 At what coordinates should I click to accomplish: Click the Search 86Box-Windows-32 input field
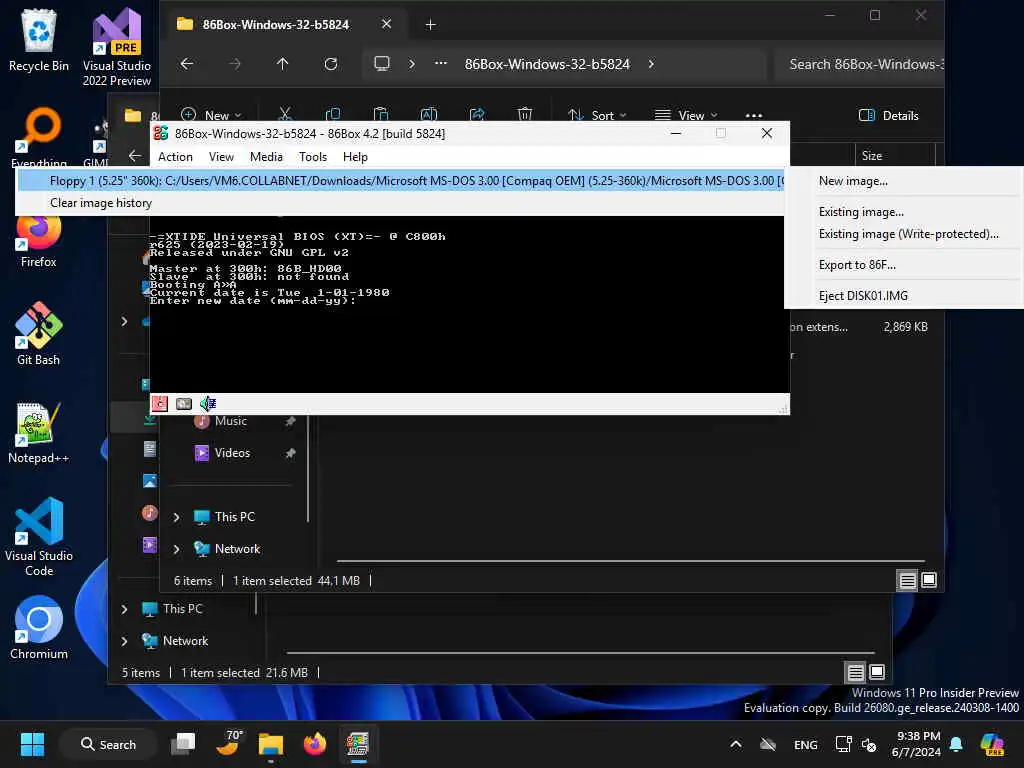tap(859, 64)
